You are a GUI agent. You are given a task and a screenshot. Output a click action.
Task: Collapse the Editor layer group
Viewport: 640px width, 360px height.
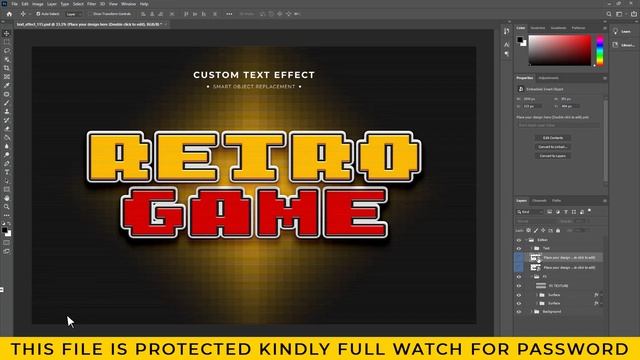point(527,240)
